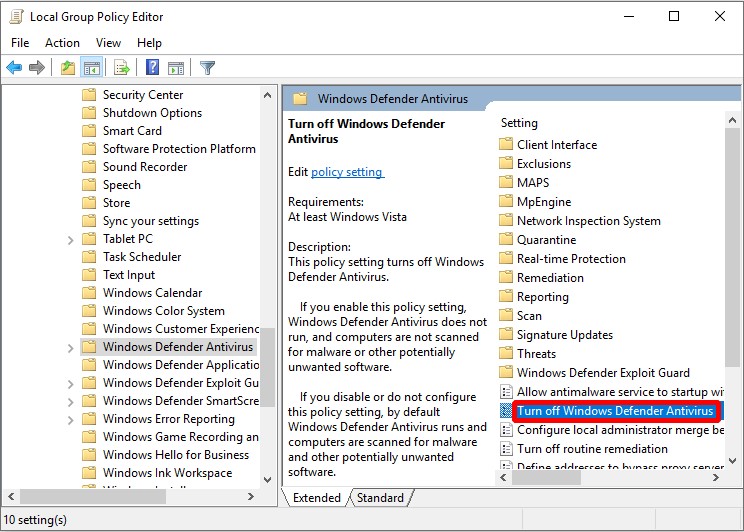Select Turn off Windows Defender Antivirus setting
744x532 pixels.
(615, 411)
